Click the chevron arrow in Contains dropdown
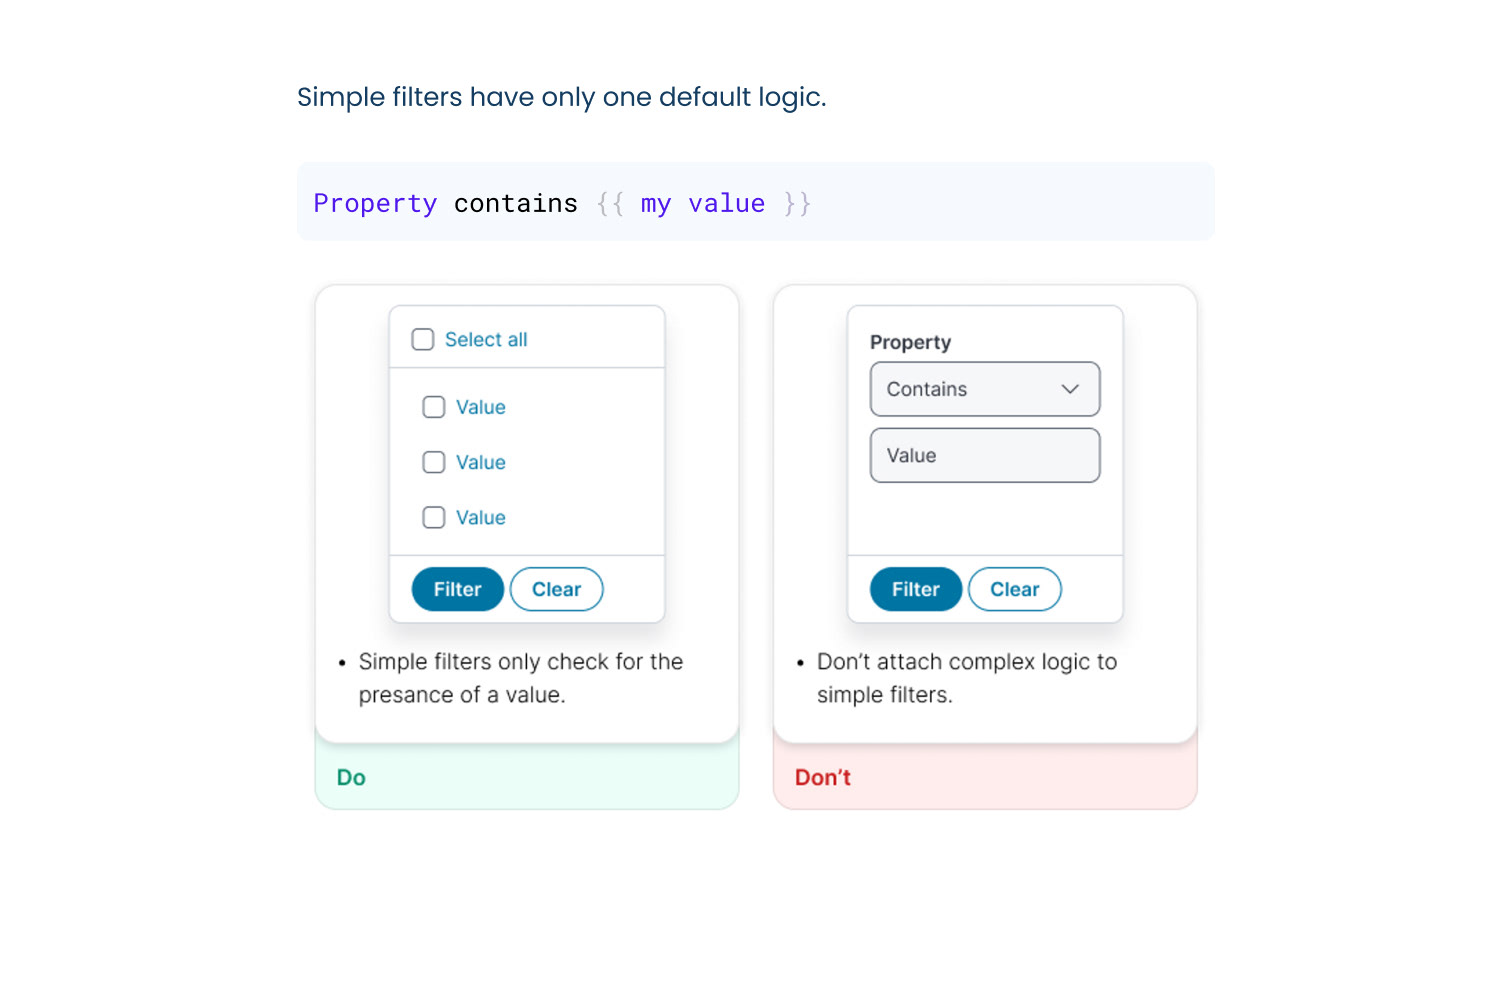 [1070, 389]
